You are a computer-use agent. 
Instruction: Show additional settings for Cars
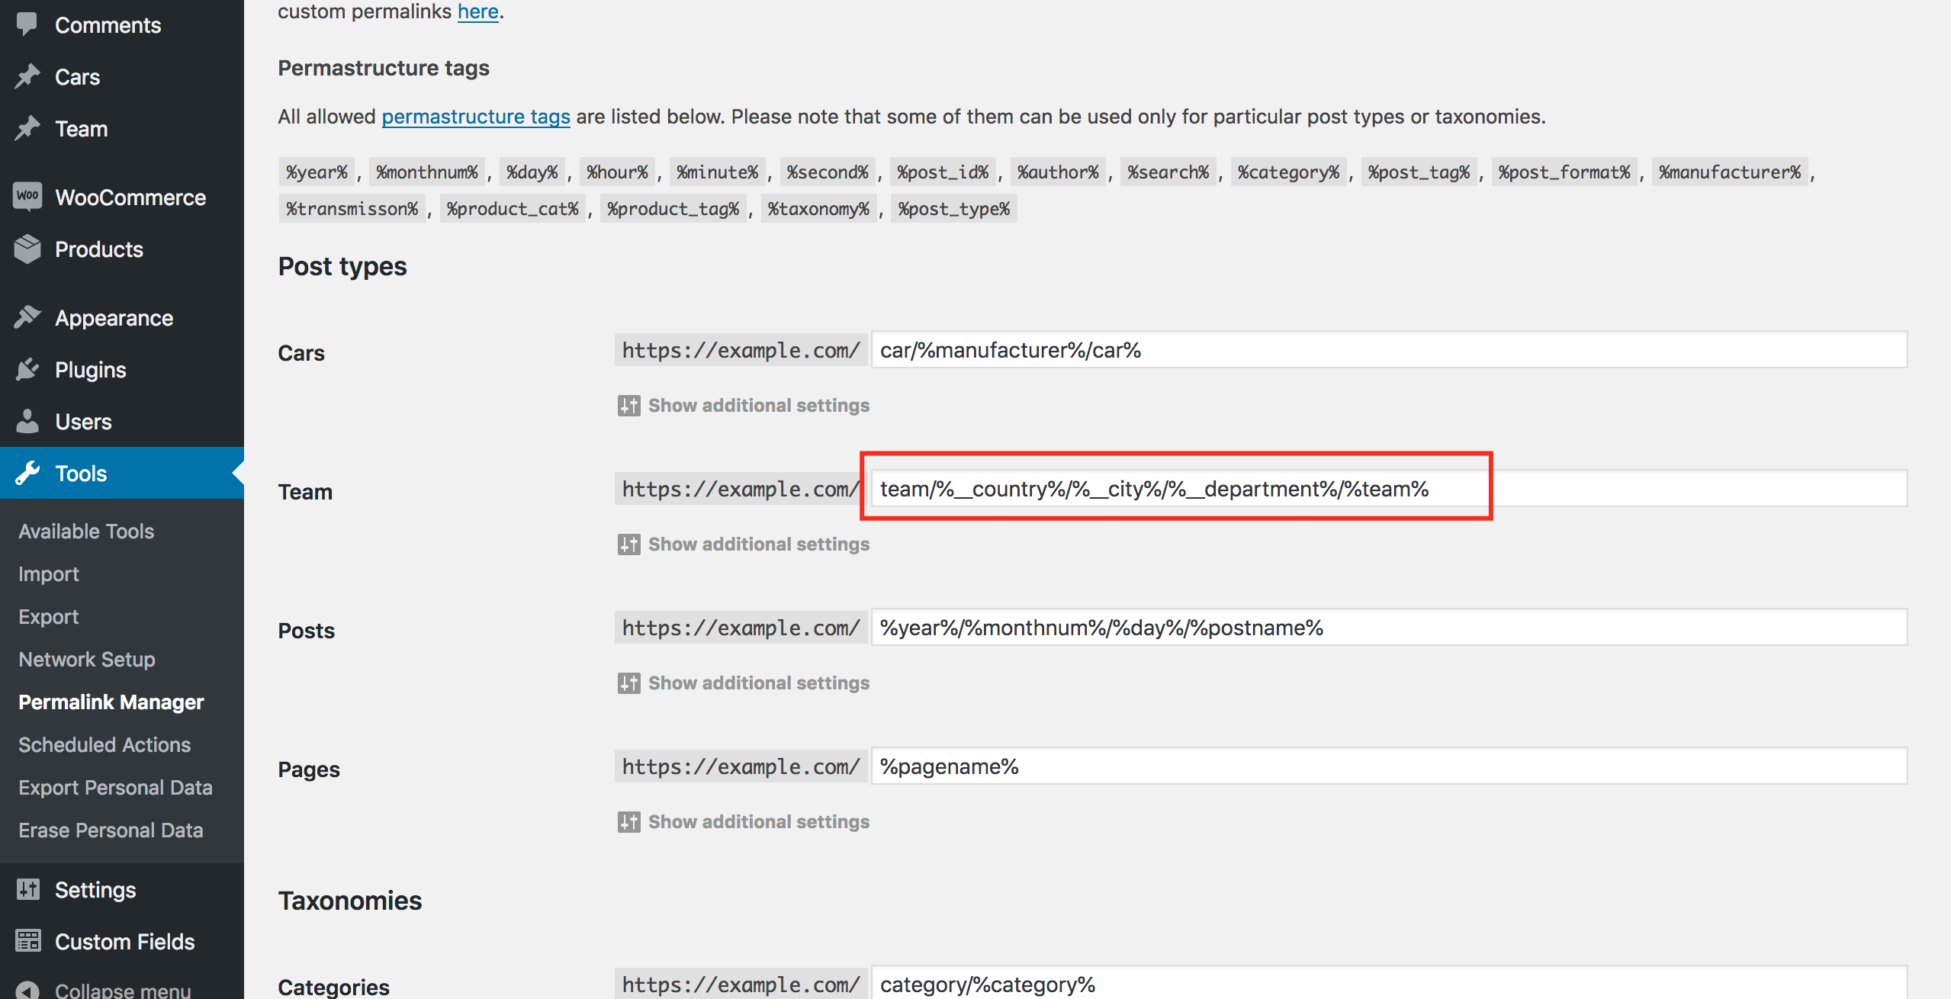(743, 405)
